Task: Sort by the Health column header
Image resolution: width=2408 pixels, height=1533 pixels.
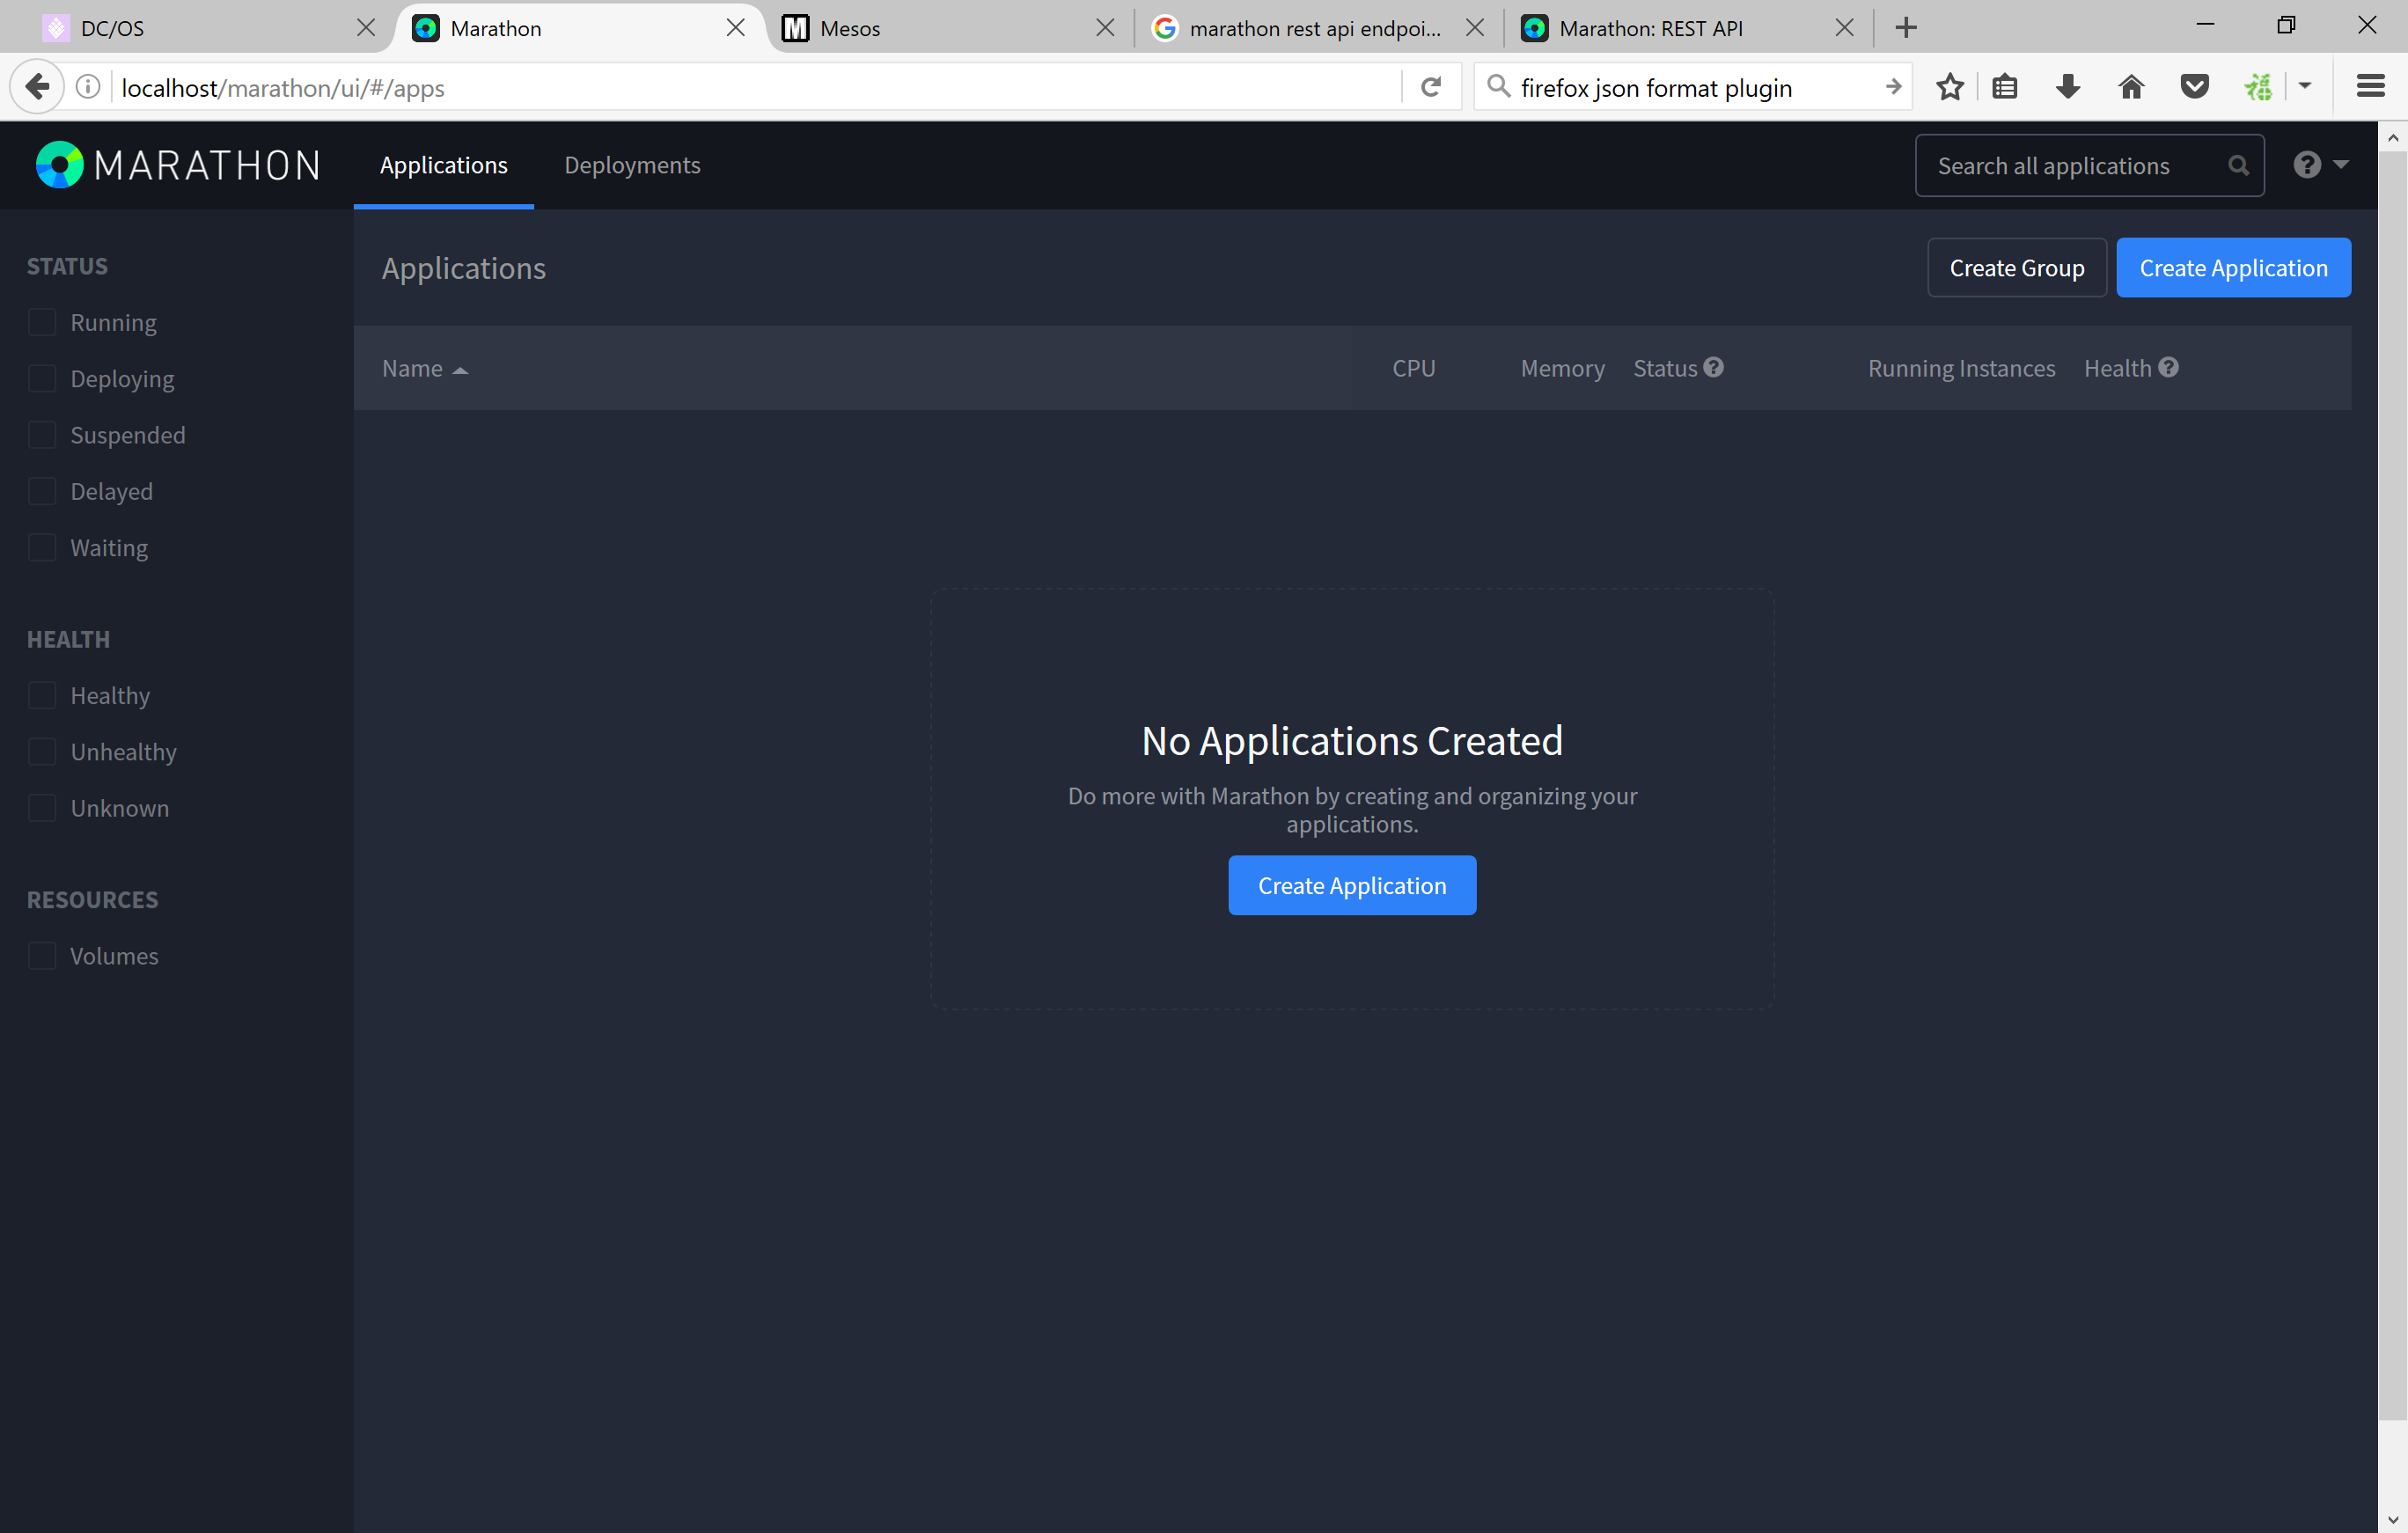Action: click(x=2117, y=369)
